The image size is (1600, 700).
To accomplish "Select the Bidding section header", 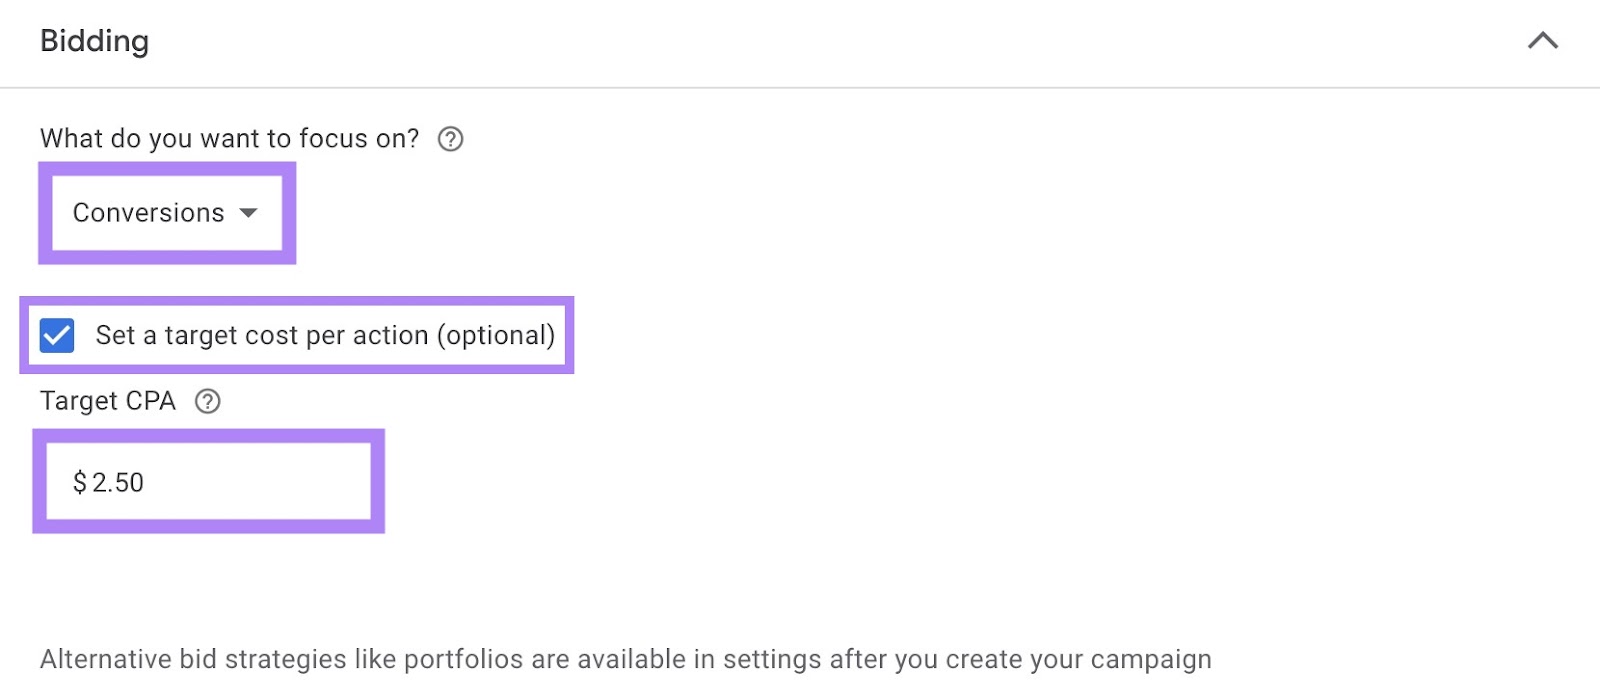I will point(95,42).
